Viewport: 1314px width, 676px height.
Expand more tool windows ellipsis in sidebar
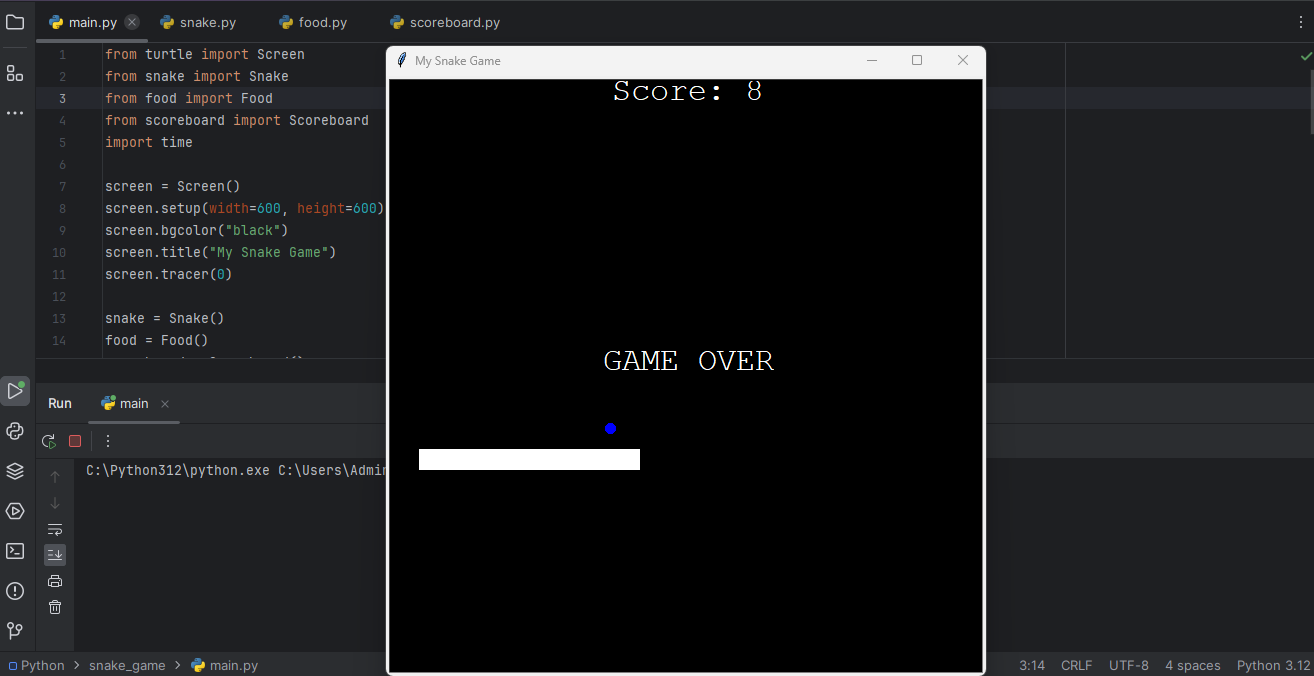[15, 113]
